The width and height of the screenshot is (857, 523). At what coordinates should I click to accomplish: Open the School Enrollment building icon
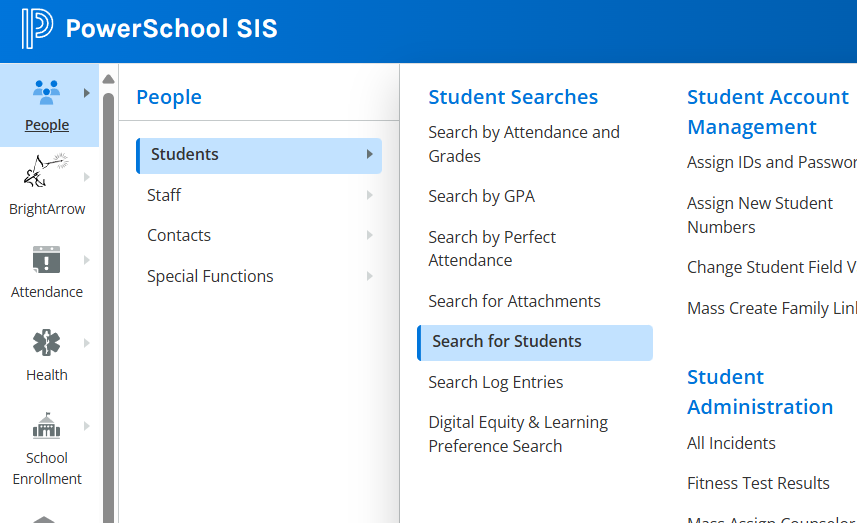point(46,426)
